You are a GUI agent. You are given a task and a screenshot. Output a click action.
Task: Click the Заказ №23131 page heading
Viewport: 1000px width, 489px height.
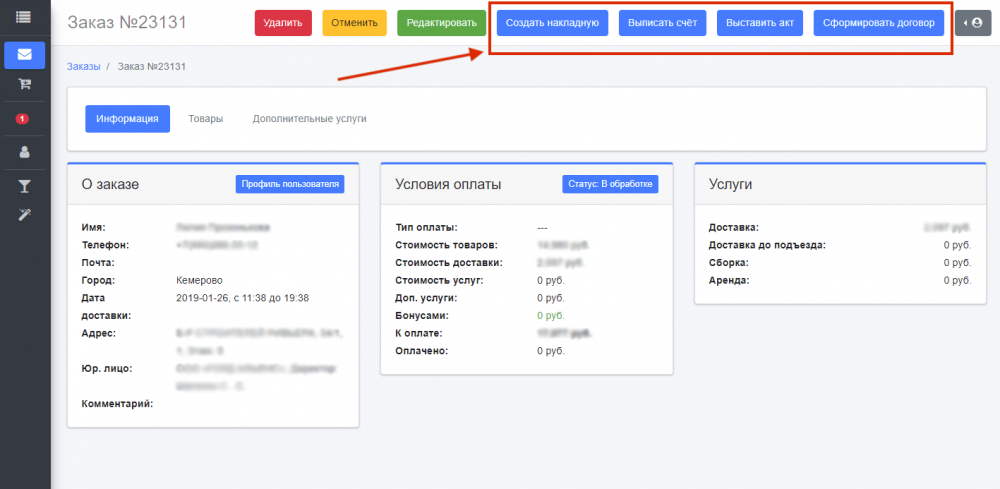[x=127, y=22]
